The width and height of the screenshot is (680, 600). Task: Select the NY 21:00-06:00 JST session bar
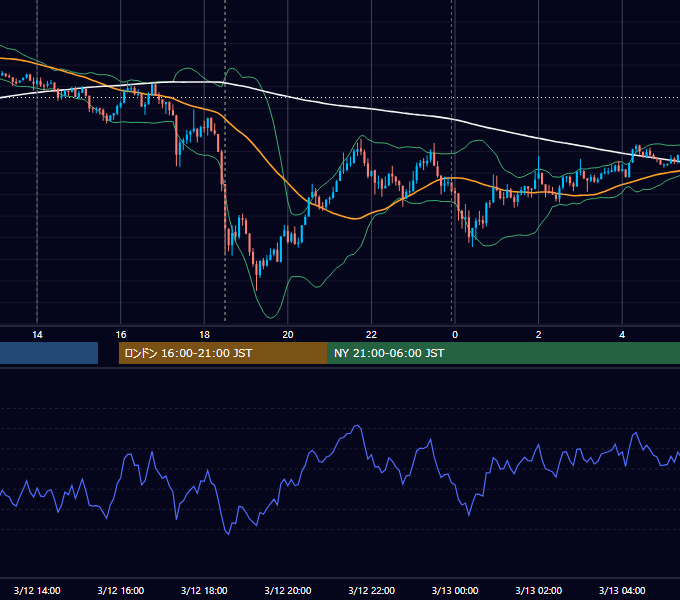coord(503,353)
